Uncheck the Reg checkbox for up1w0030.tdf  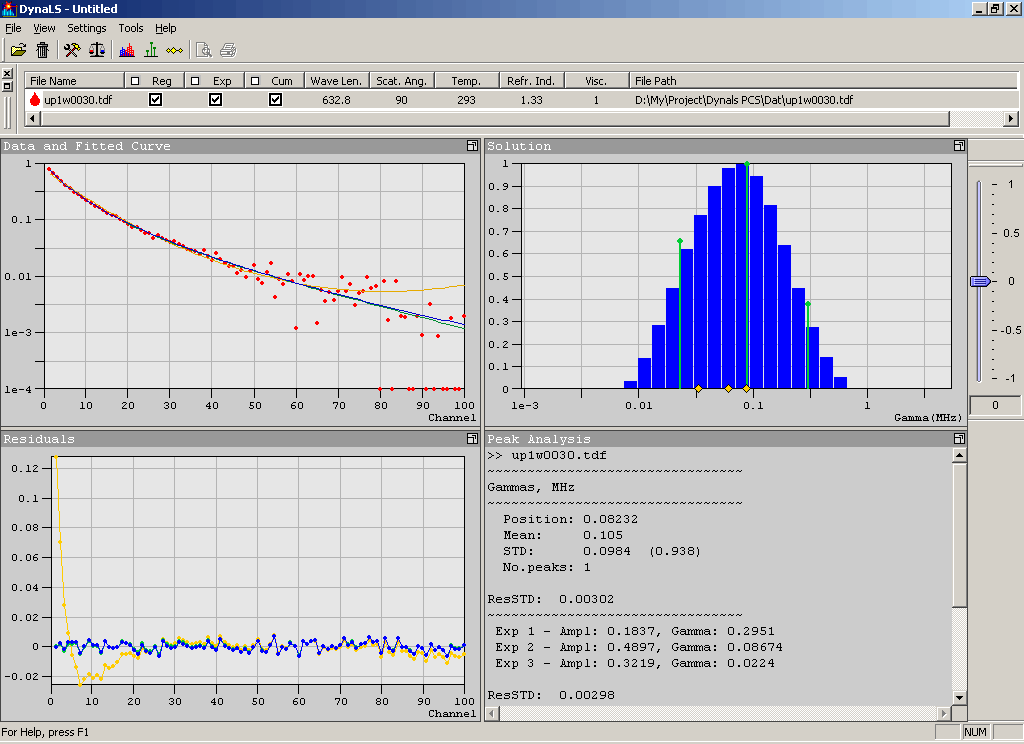pos(155,100)
